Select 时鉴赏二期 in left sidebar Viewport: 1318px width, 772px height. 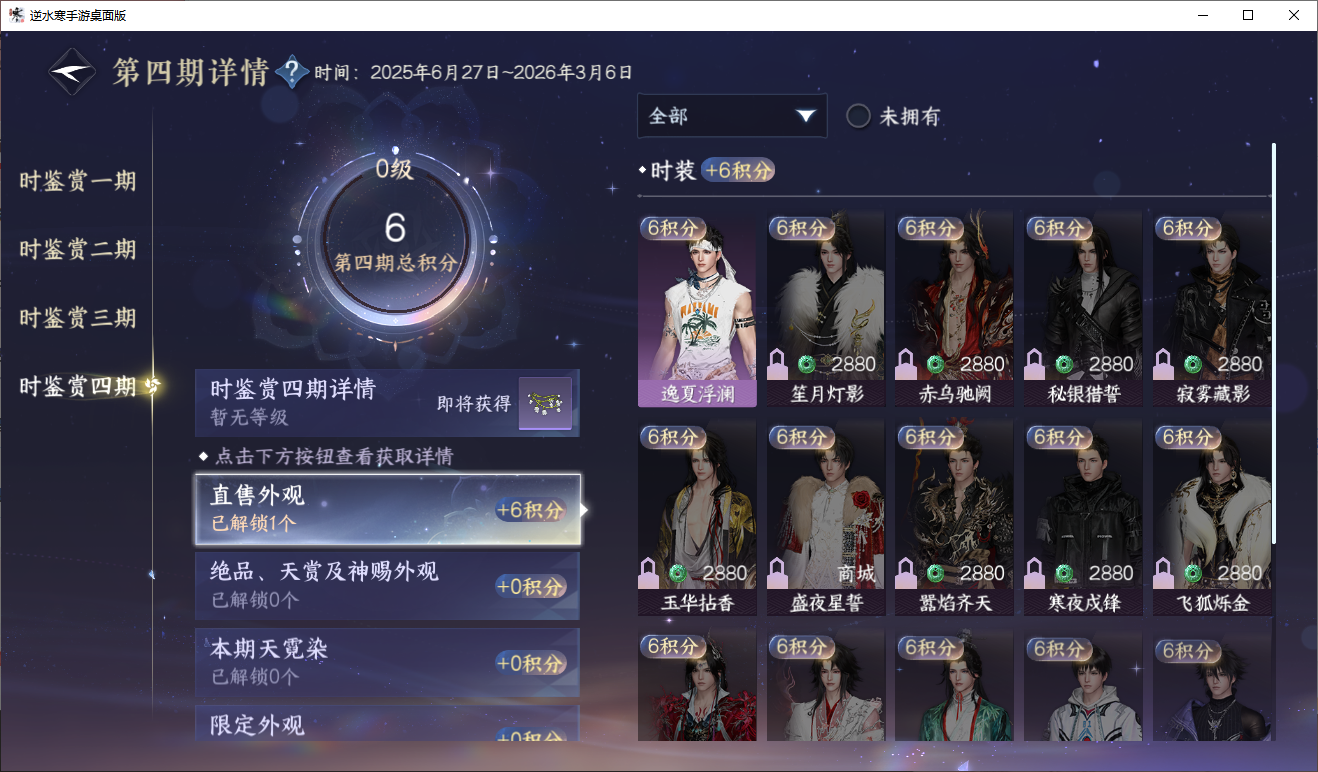(x=78, y=250)
